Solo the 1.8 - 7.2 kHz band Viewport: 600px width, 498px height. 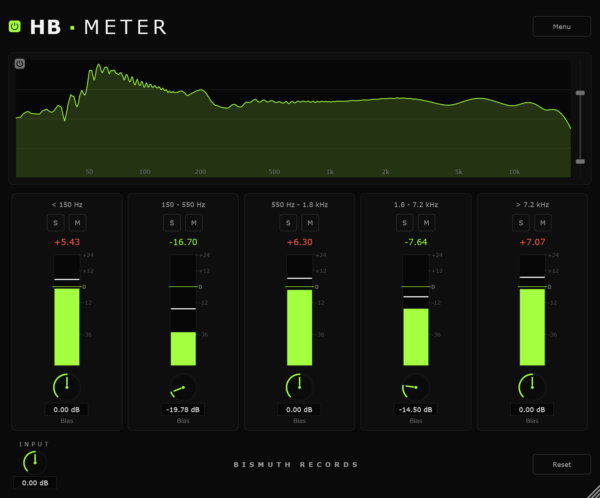point(404,223)
